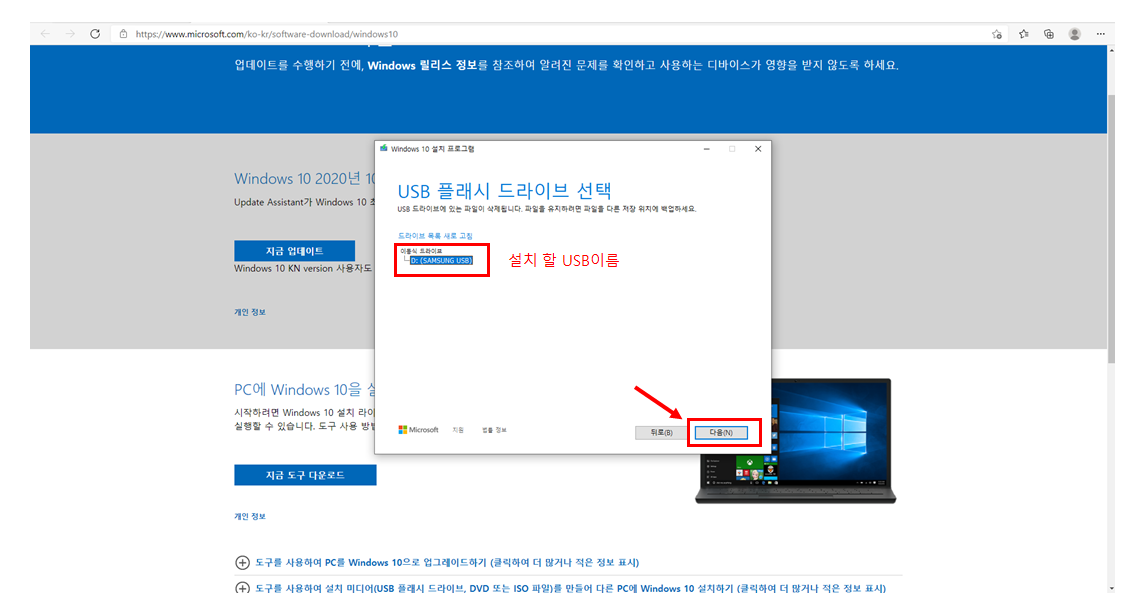Click scrollbar down arrow

click(x=1111, y=589)
